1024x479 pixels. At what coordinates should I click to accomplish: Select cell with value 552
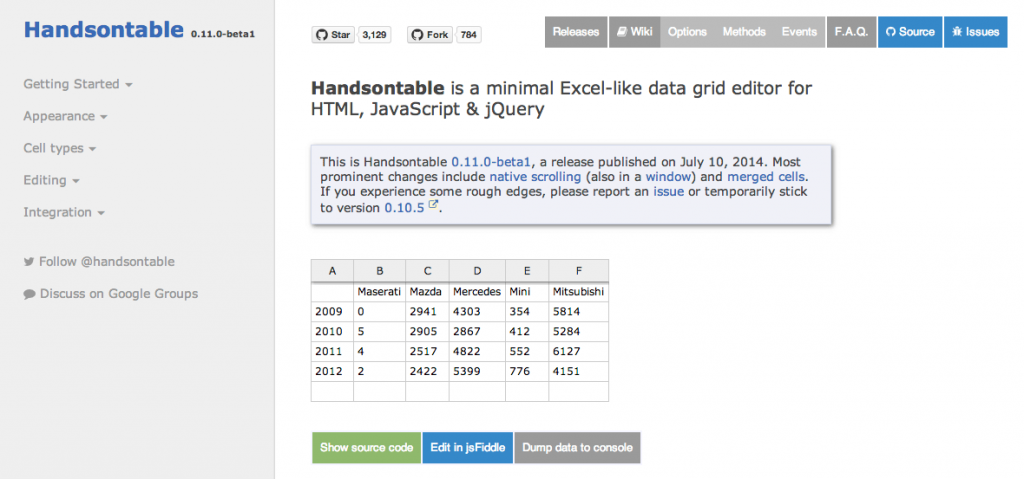527,352
